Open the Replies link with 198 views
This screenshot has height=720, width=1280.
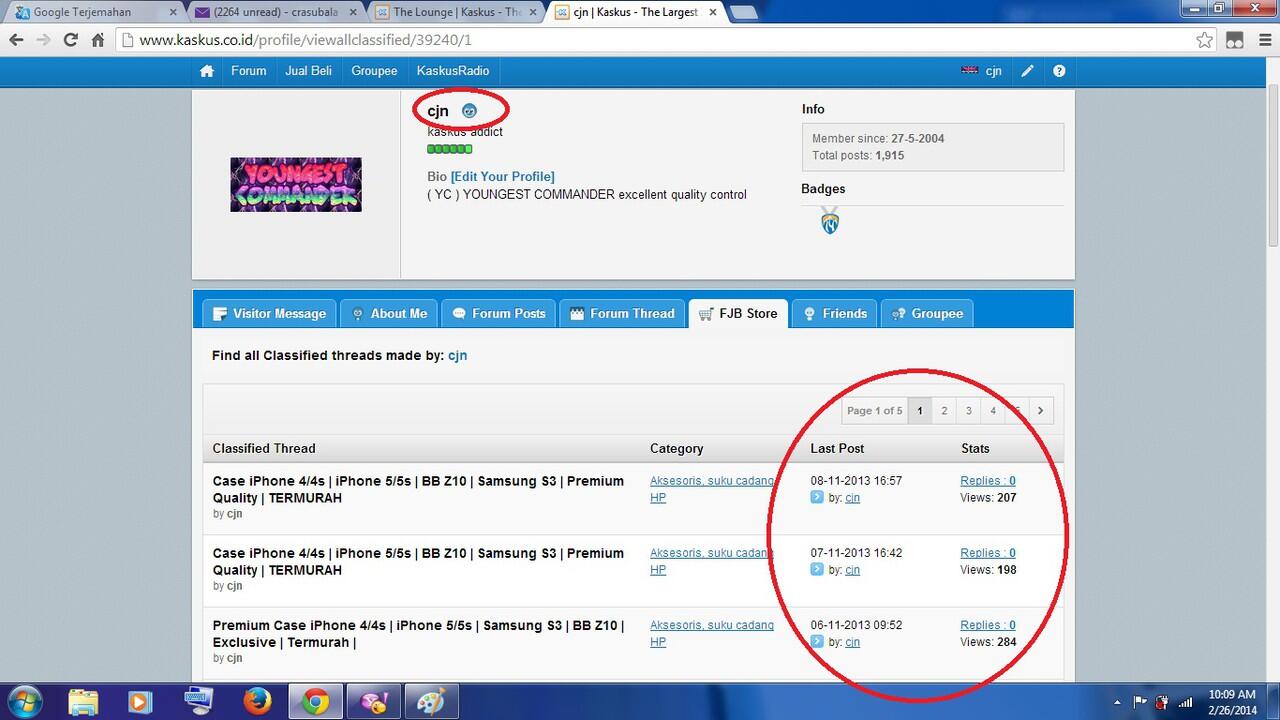(988, 553)
